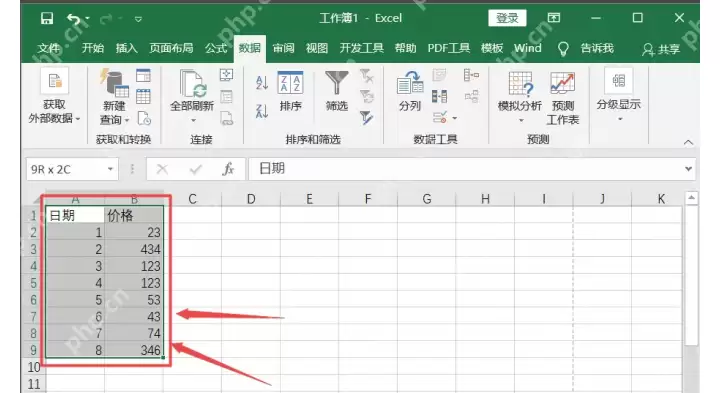Click the connections icon beside 全部刷新
The height and width of the screenshot is (393, 720).
coord(226,75)
